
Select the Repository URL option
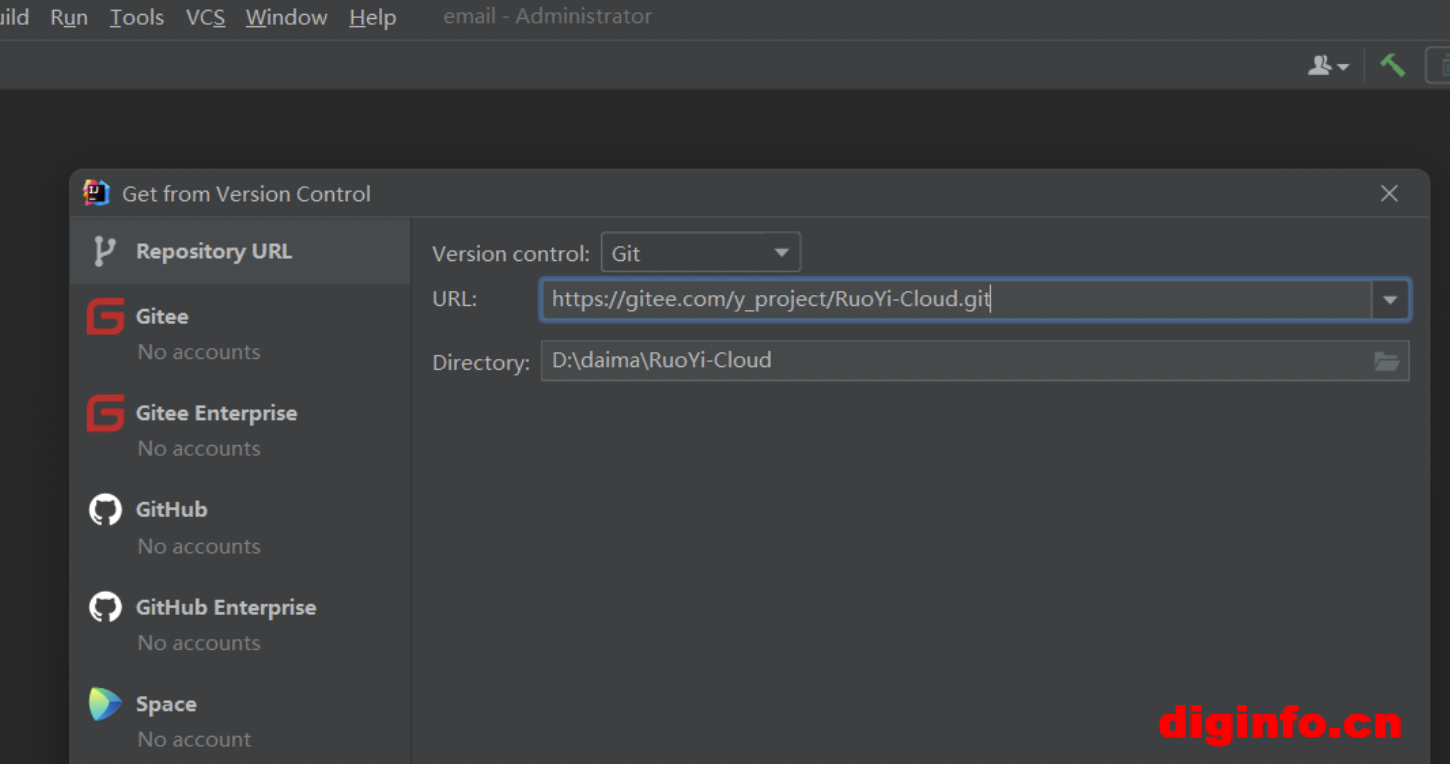tap(241, 251)
